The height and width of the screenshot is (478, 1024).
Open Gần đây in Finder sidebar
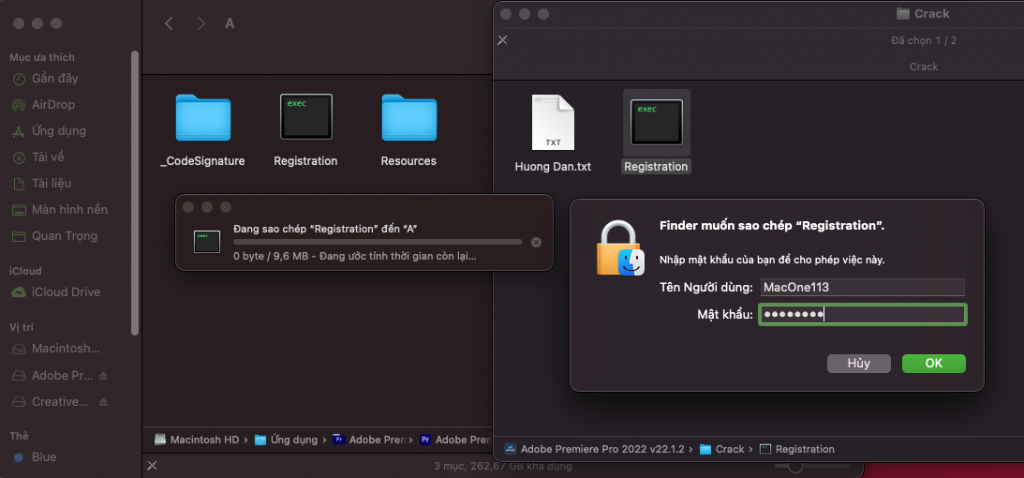click(55, 78)
